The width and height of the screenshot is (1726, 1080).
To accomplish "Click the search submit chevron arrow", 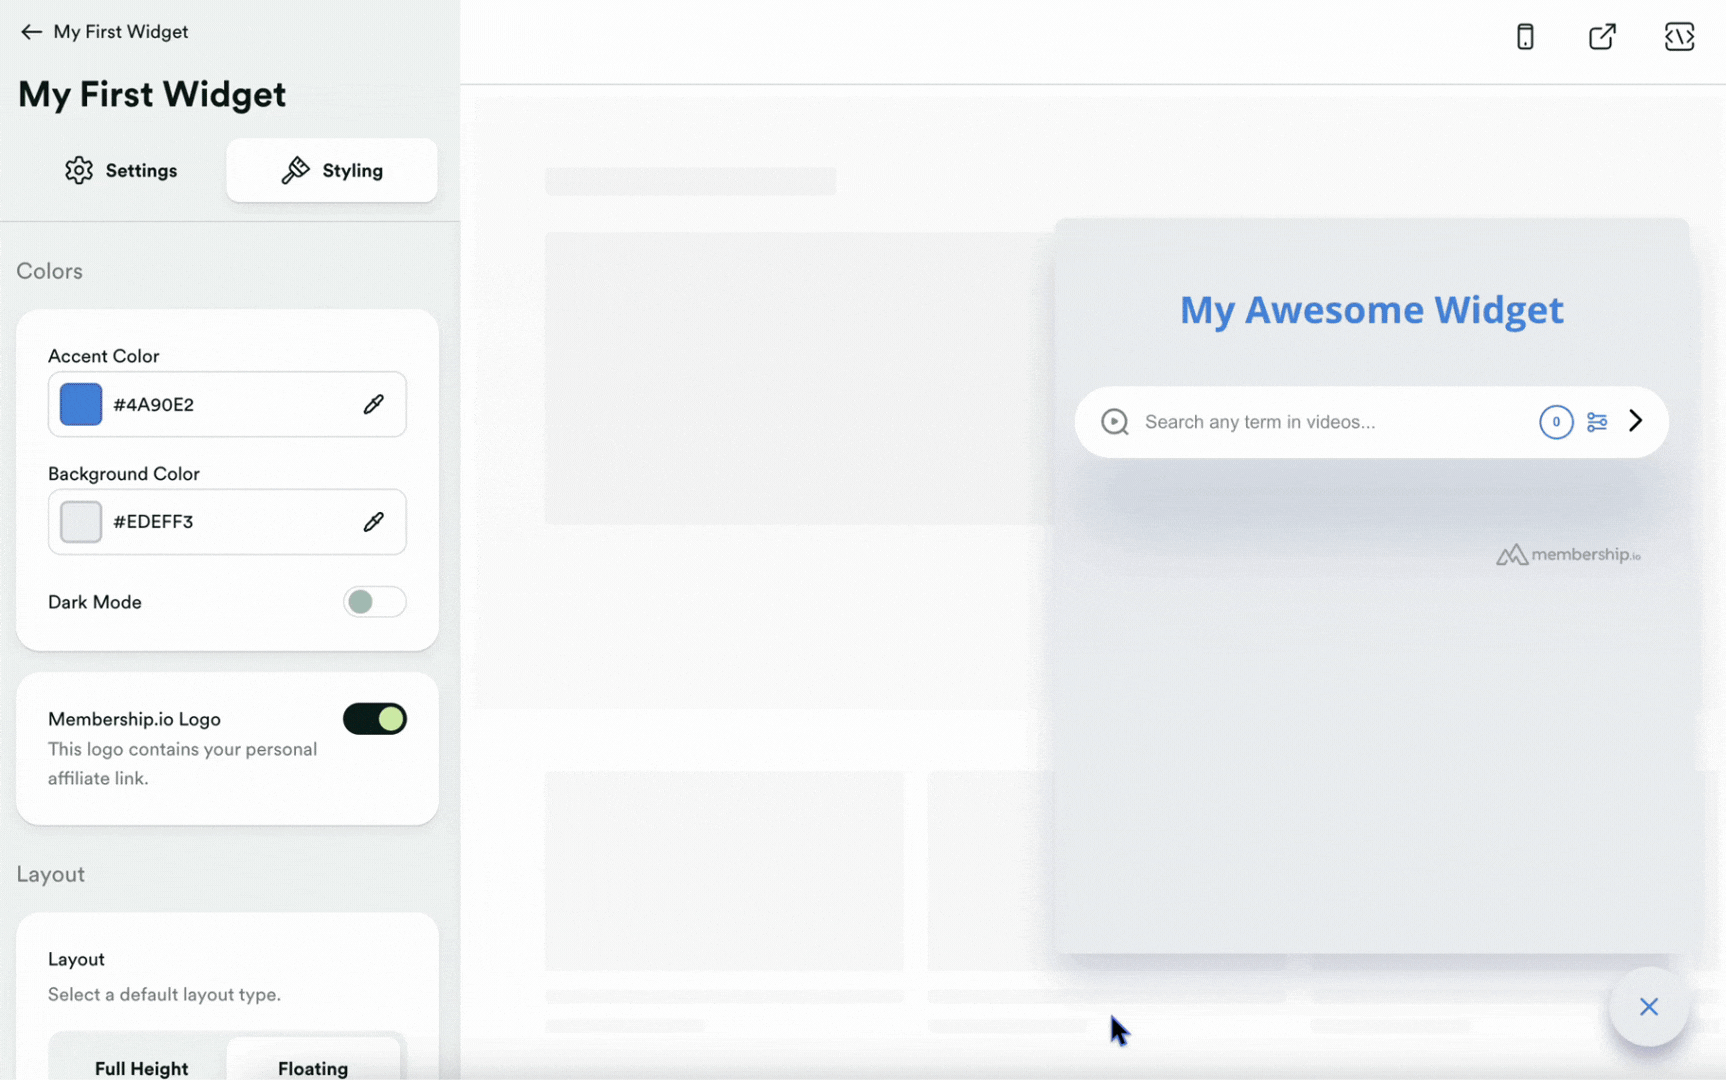I will [1635, 421].
